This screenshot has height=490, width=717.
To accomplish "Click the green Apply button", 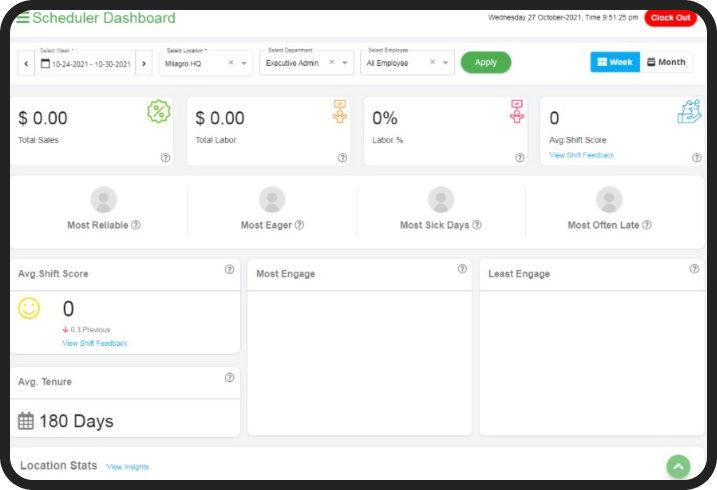I will (x=486, y=62).
